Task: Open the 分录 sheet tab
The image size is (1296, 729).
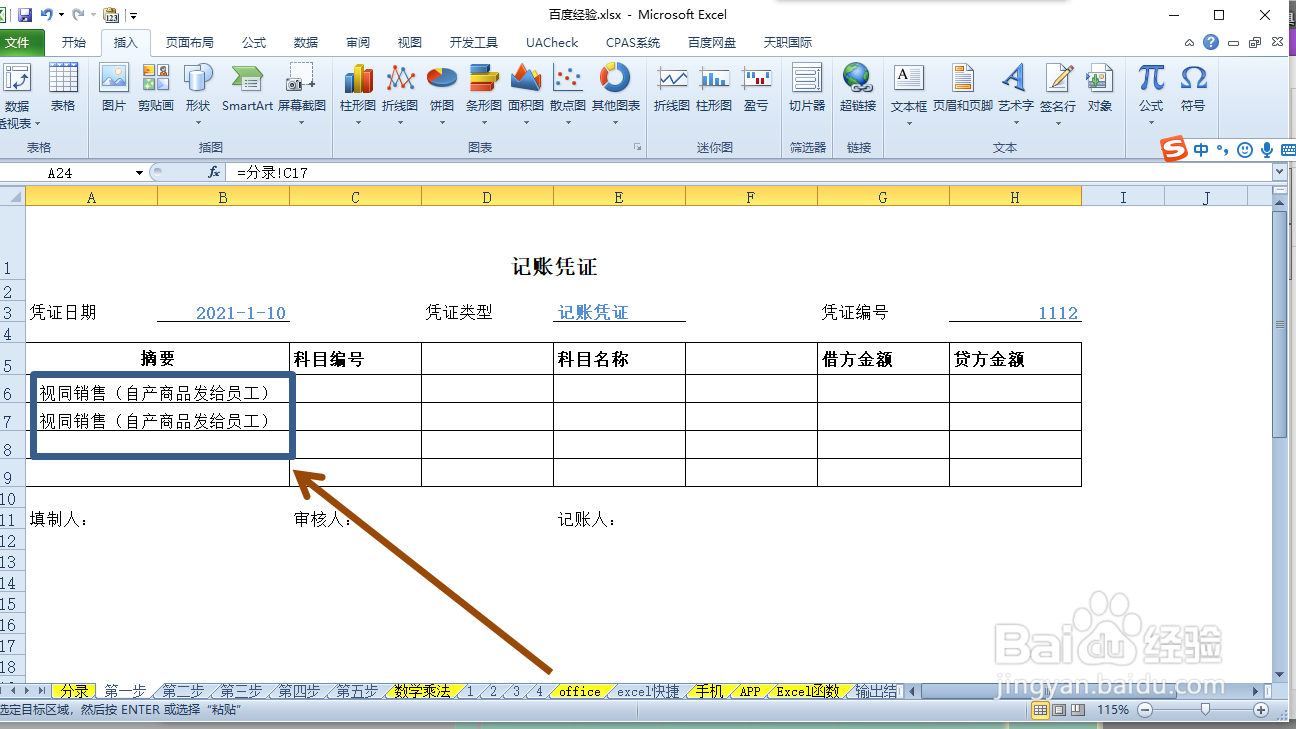Action: tap(74, 691)
